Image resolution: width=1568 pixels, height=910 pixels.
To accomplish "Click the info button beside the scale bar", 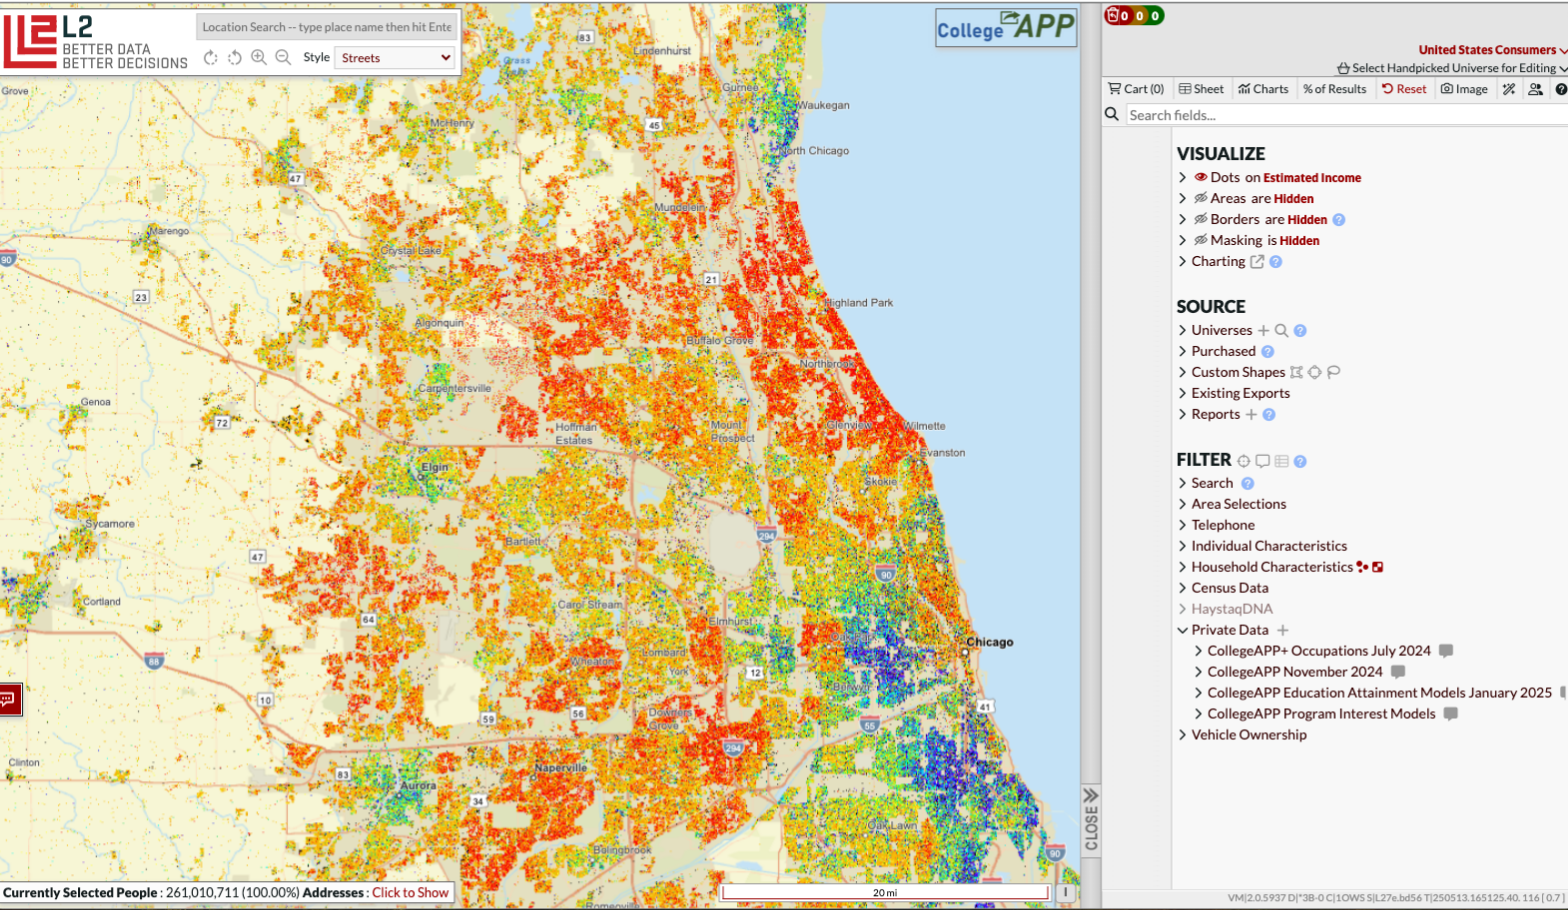I will coord(1065,892).
